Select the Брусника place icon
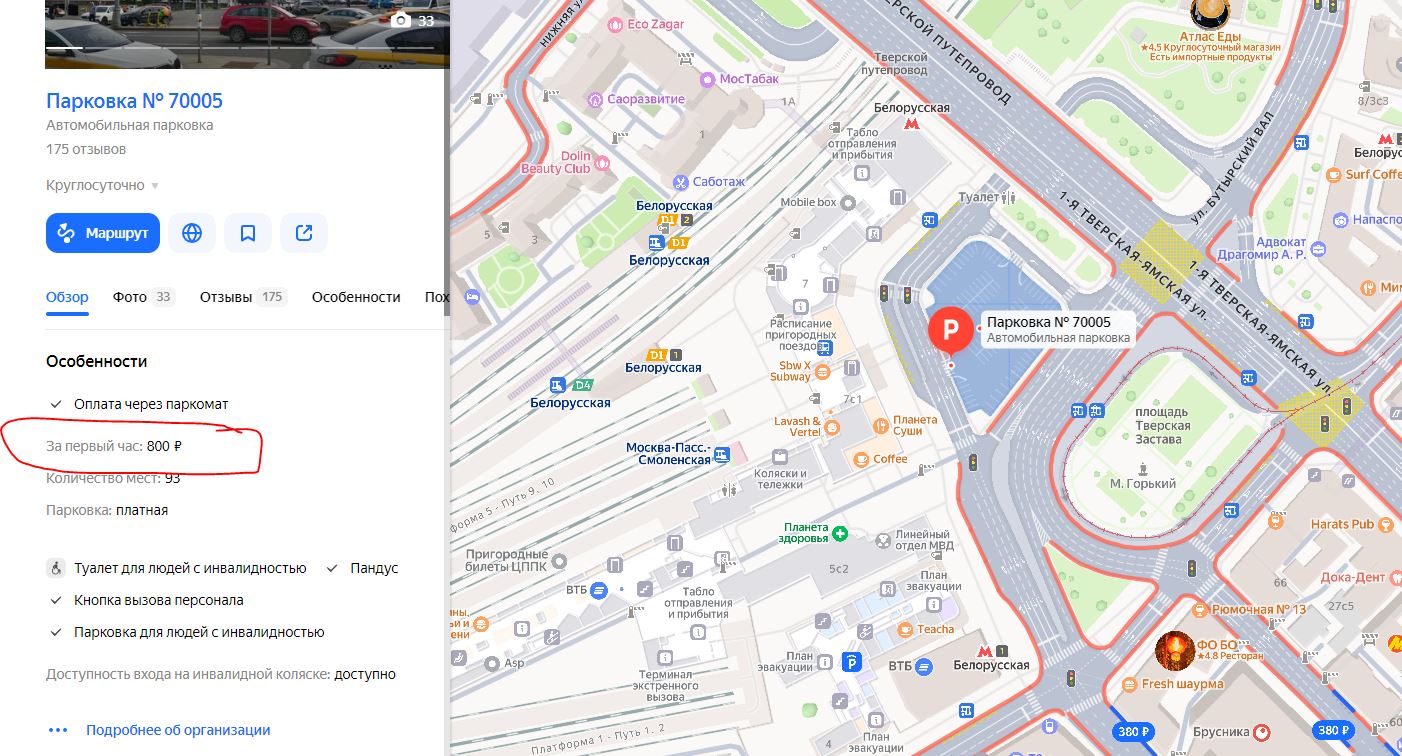Viewport: 1402px width, 756px height. pos(1262,732)
